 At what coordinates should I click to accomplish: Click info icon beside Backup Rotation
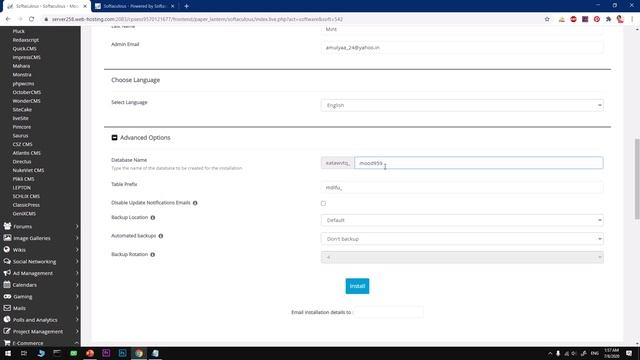153,254
